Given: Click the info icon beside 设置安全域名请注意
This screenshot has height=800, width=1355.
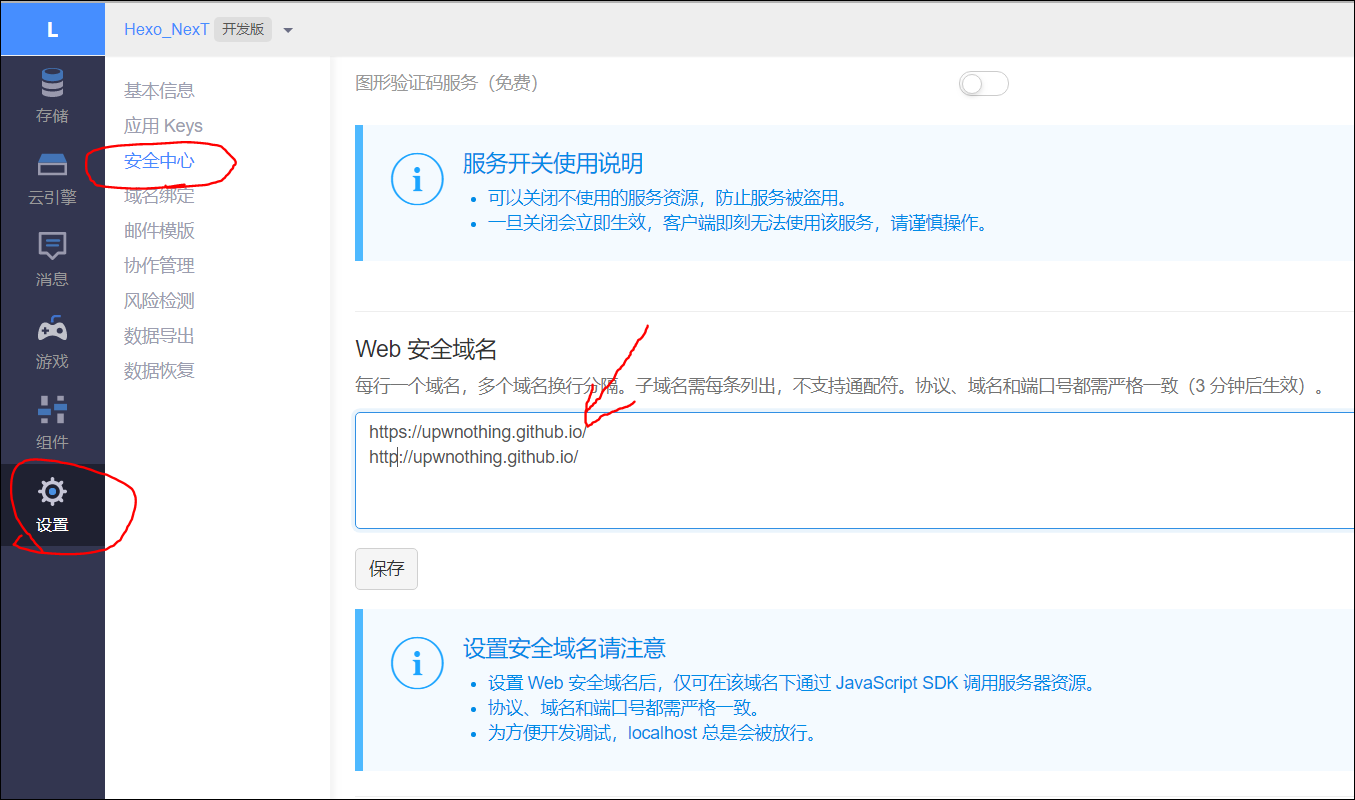Looking at the screenshot, I should pos(416,663).
